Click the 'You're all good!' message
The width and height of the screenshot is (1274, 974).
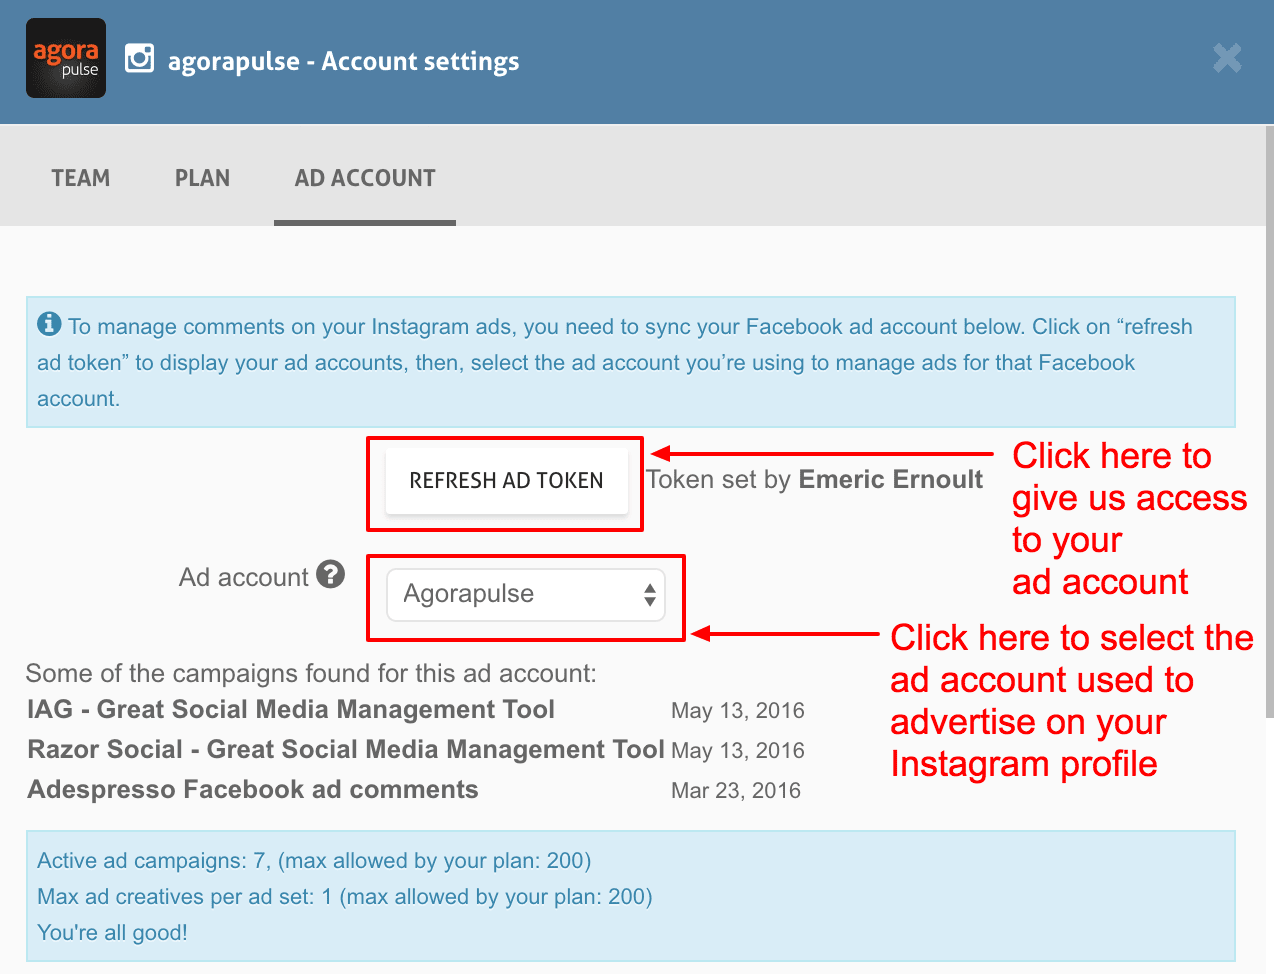(x=112, y=933)
